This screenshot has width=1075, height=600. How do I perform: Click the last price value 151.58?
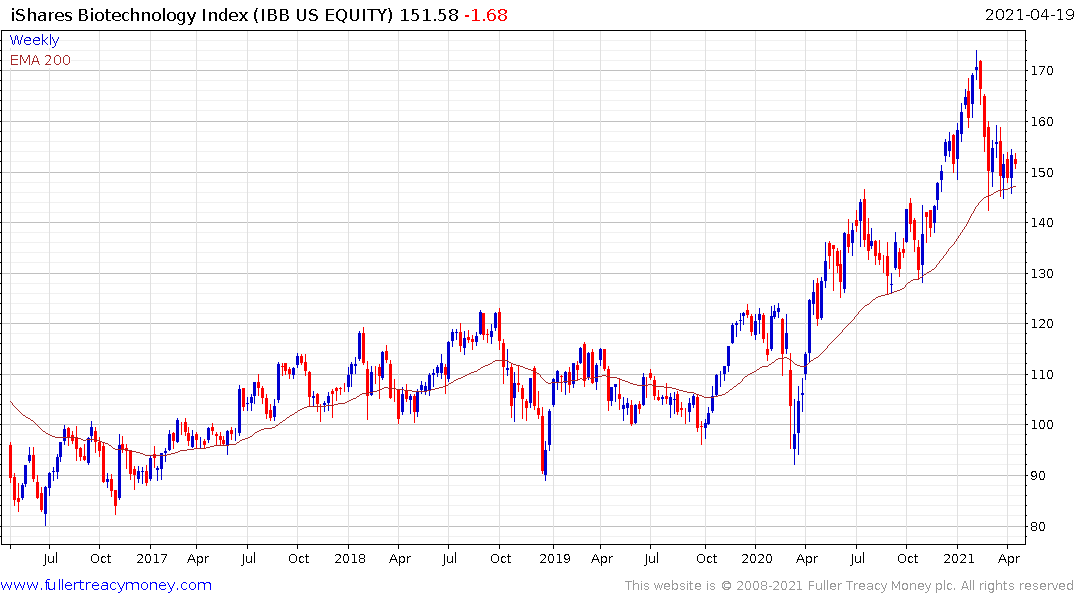point(429,15)
